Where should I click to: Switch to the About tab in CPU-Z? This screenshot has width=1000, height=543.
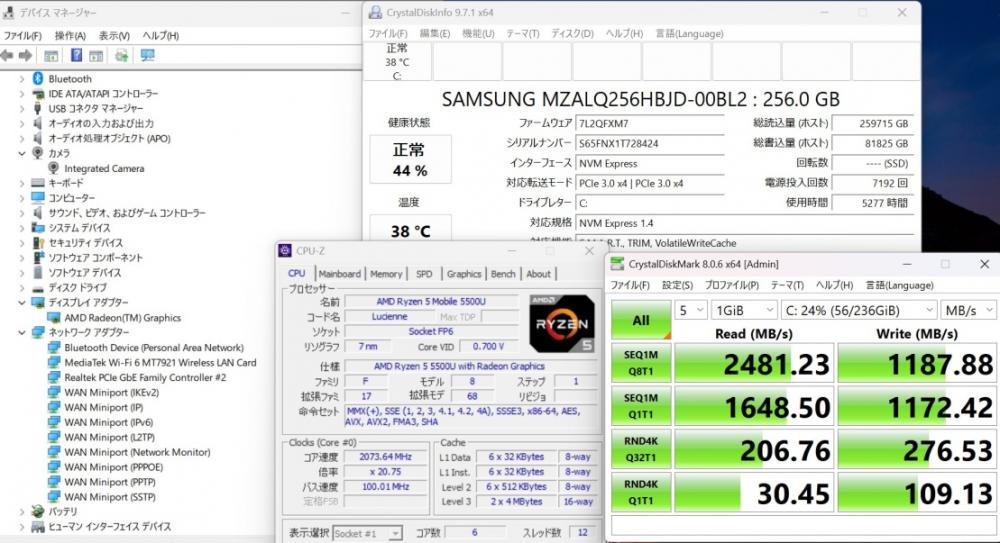click(538, 274)
